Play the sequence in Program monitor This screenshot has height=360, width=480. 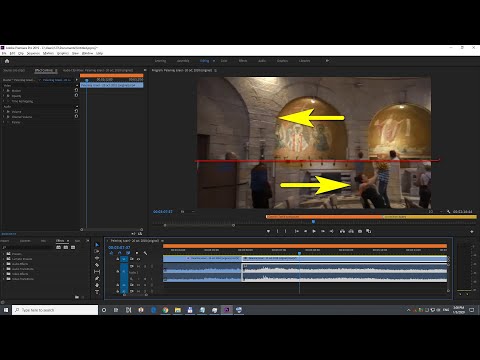(x=314, y=231)
